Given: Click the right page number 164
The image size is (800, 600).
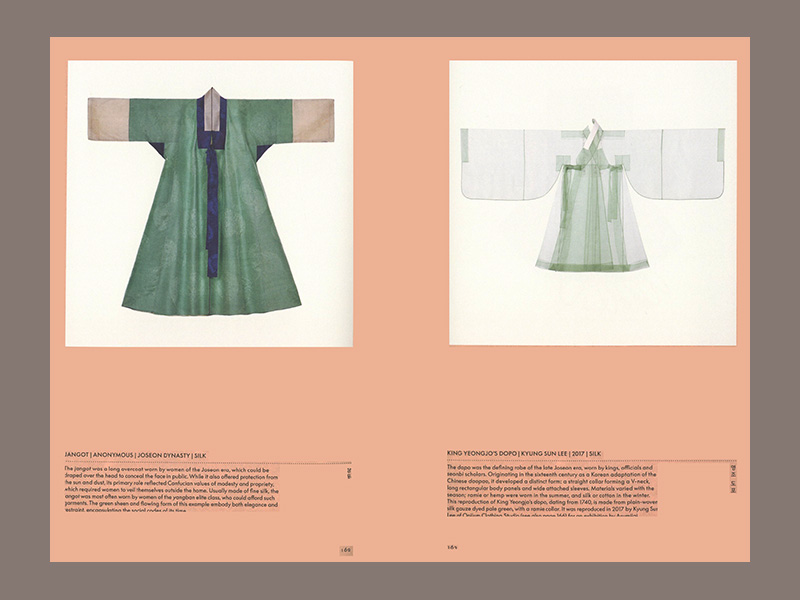Looking at the screenshot, I should point(451,547).
